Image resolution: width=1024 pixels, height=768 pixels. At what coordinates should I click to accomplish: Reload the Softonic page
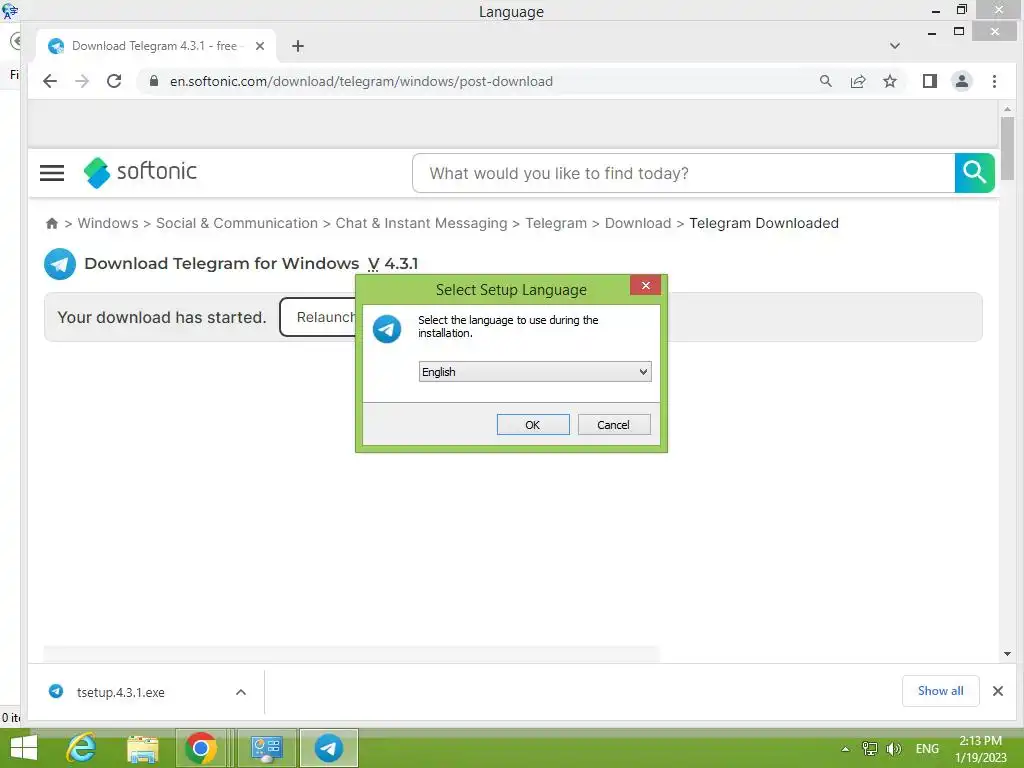114,81
